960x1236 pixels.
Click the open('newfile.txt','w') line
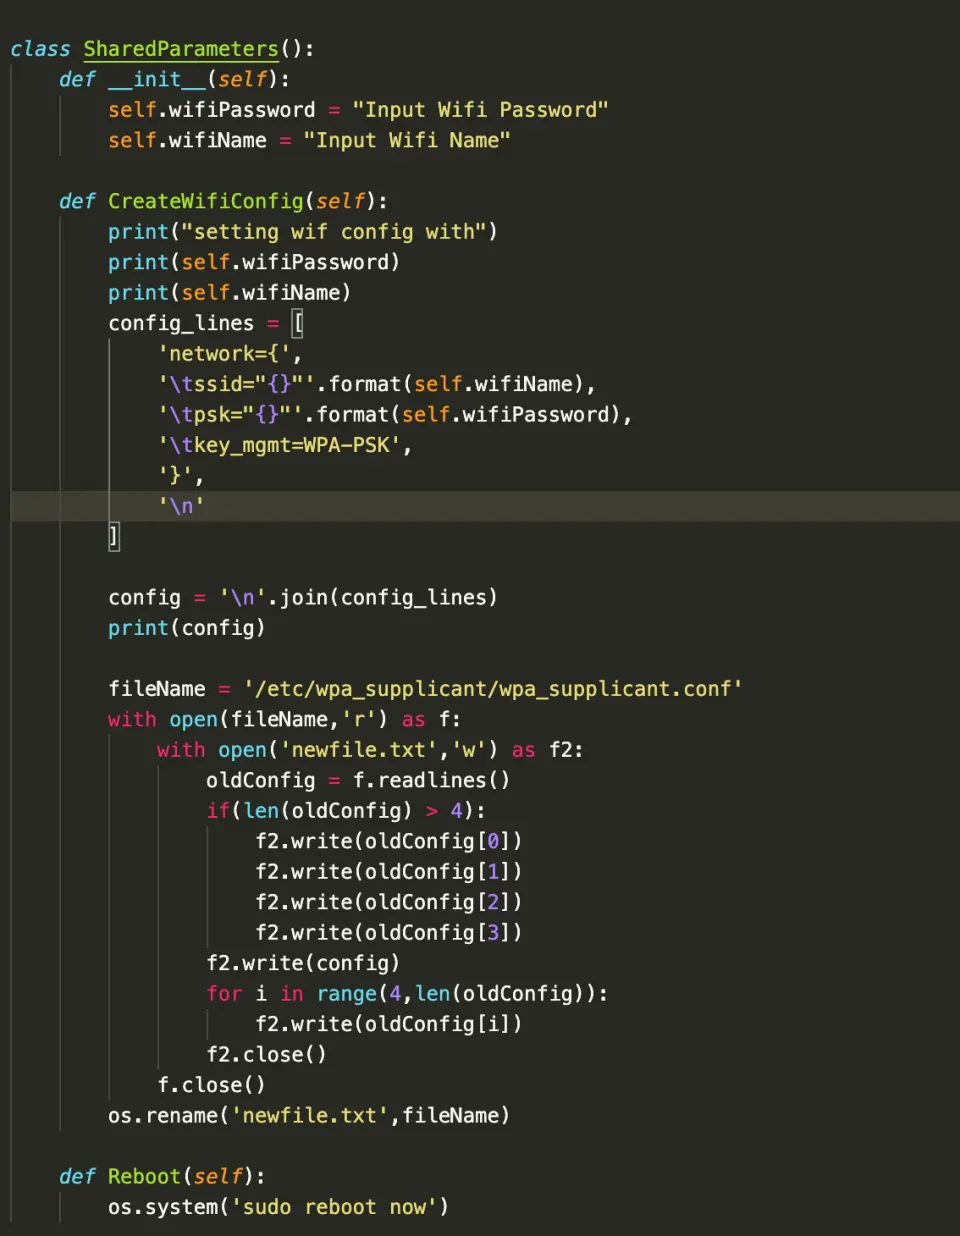pos(370,750)
